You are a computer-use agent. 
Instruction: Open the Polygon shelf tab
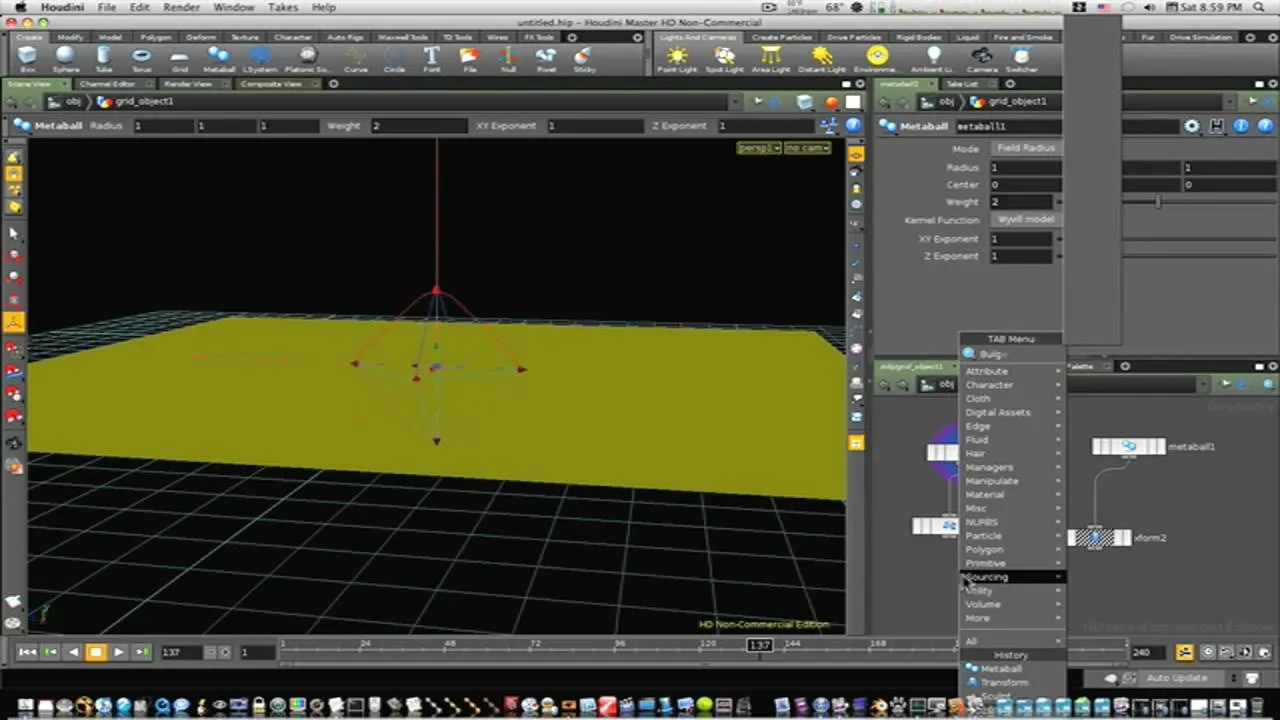click(x=155, y=37)
